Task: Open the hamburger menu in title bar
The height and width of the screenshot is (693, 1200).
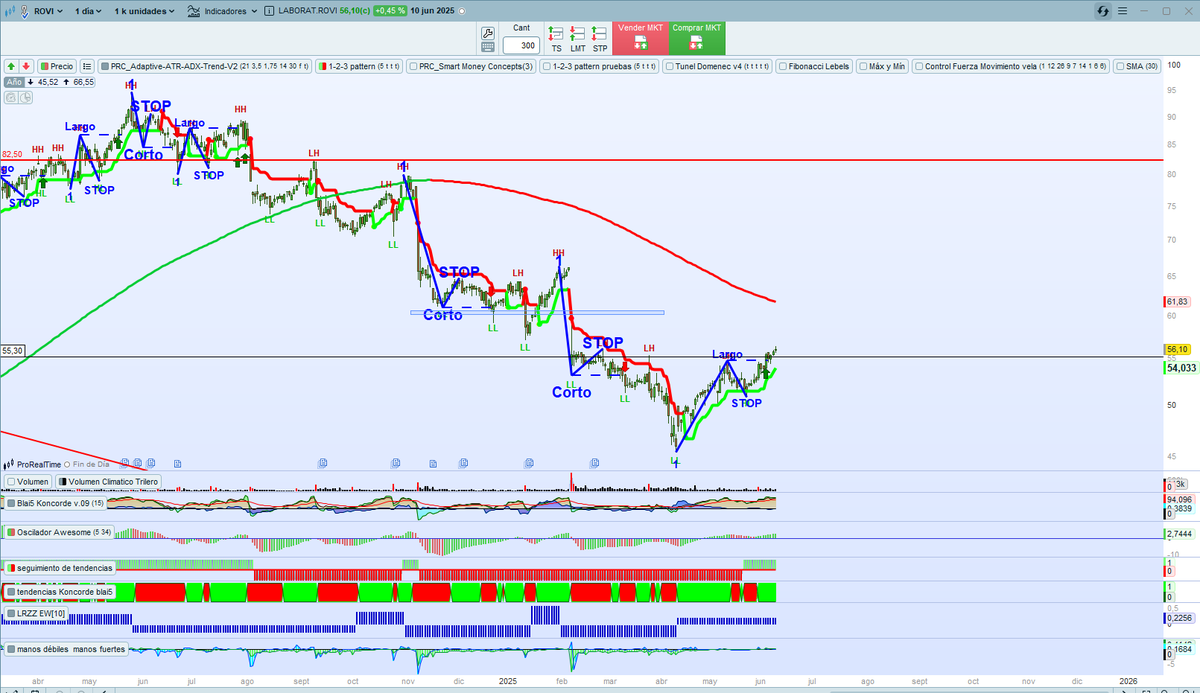Action: point(1124,11)
